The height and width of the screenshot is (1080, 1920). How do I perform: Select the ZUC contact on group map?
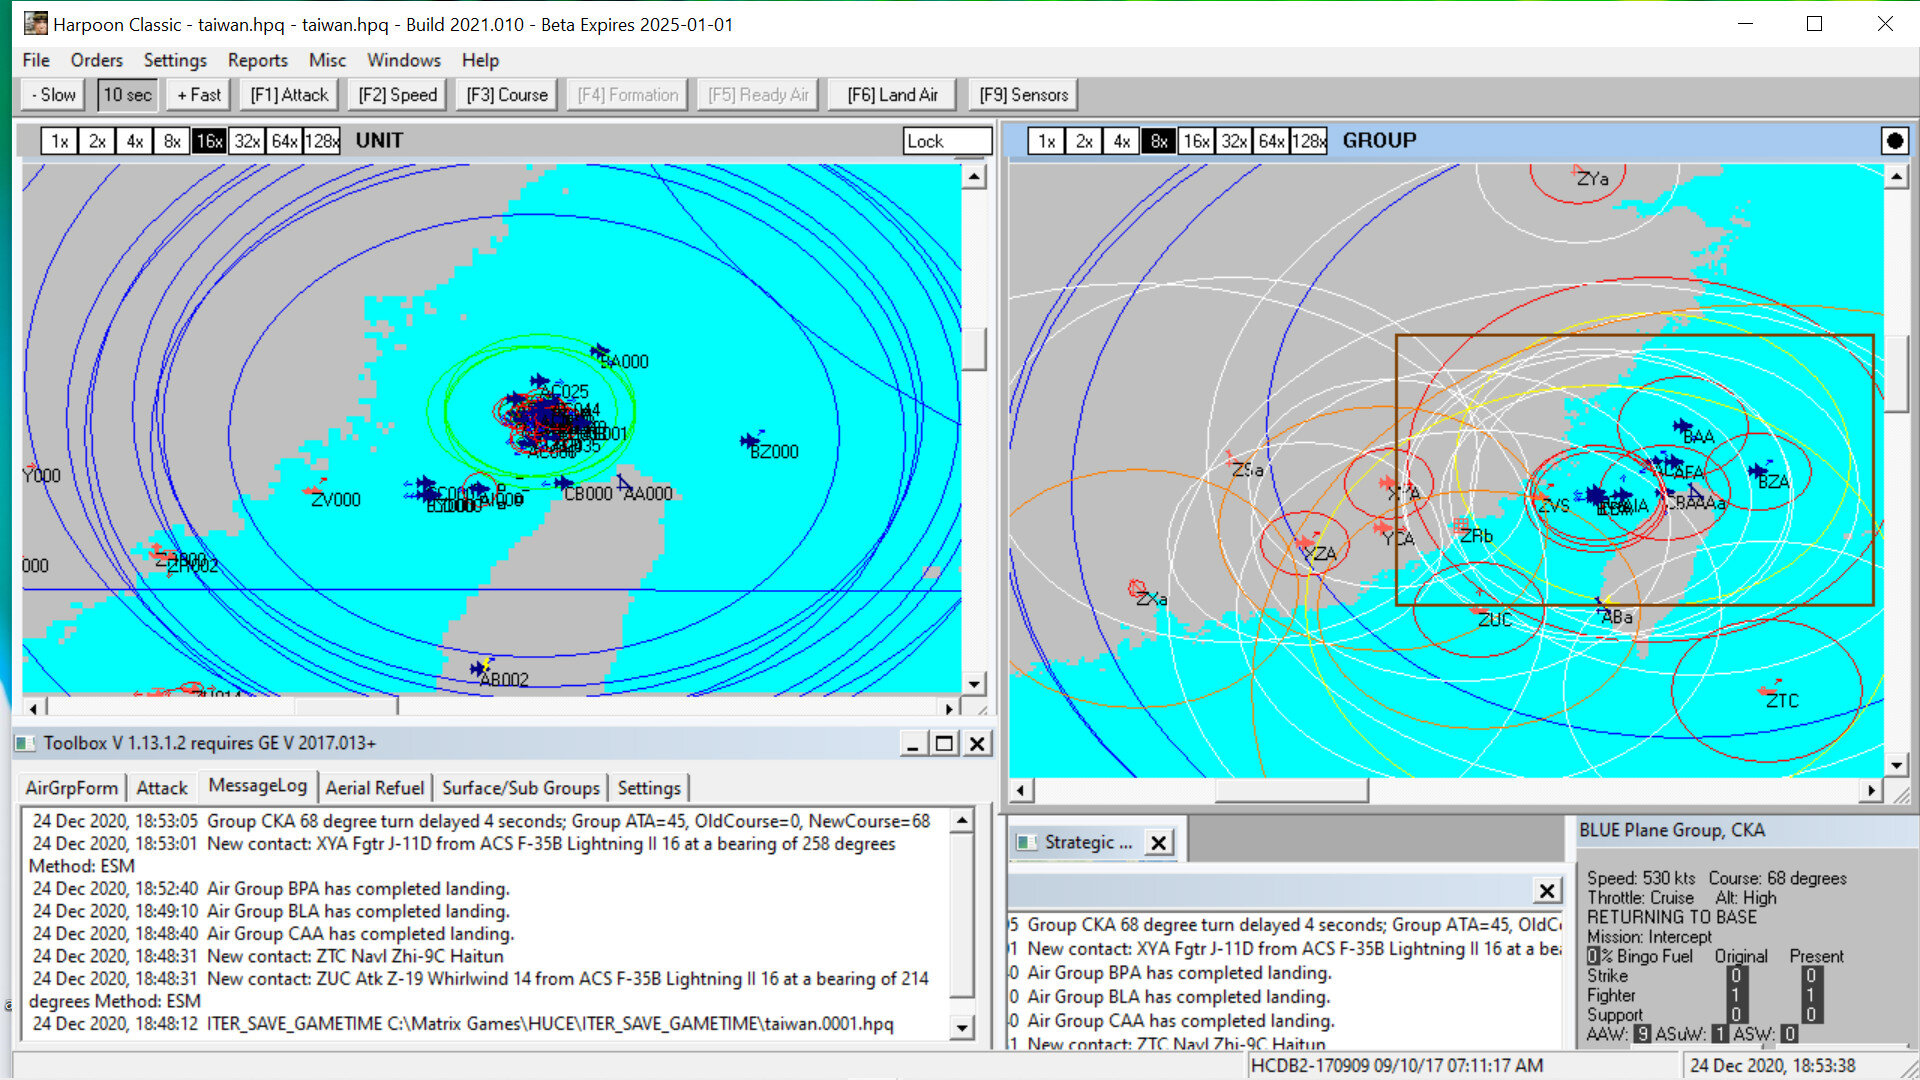(1480, 608)
